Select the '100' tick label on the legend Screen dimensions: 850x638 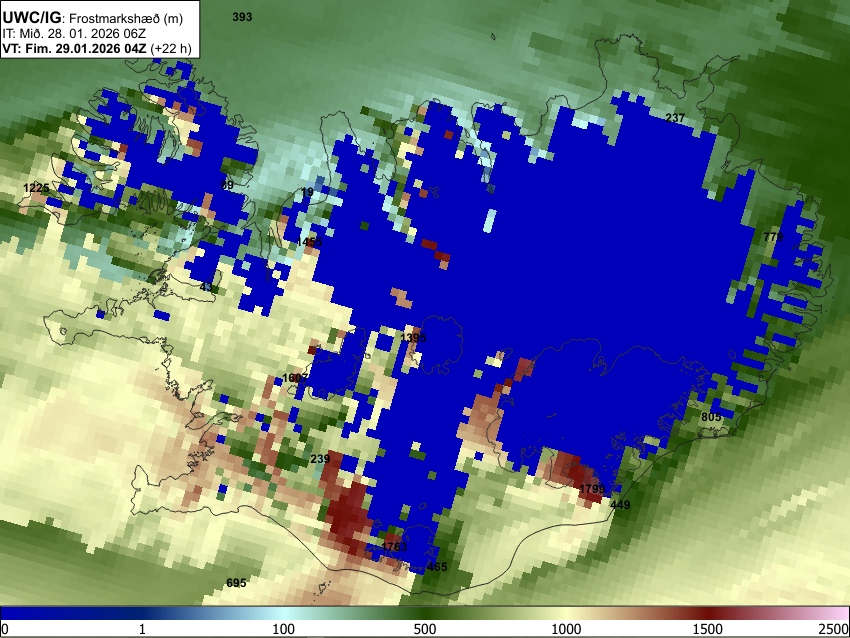pos(283,629)
